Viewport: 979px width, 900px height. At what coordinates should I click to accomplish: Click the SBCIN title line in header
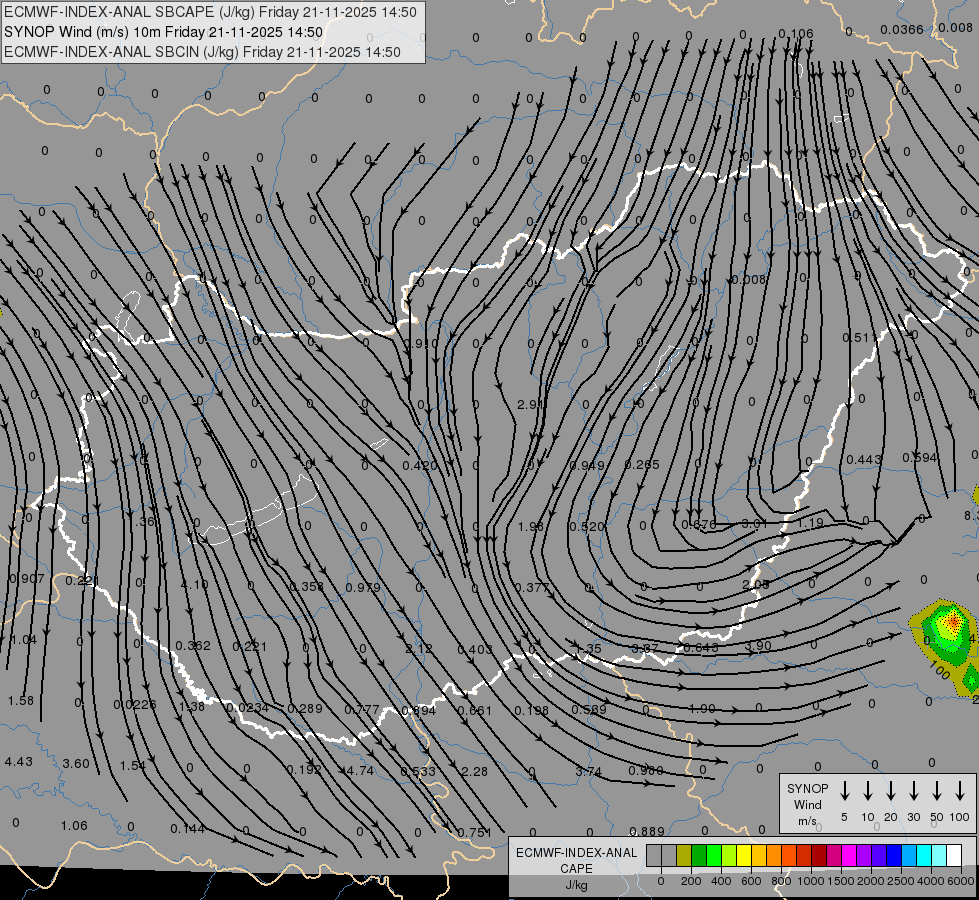[x=202, y=52]
